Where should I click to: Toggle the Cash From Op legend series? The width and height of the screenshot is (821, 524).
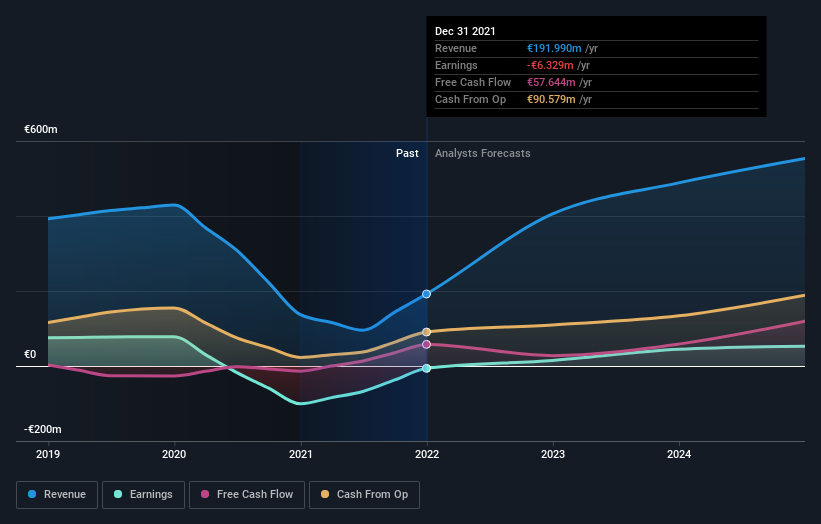click(x=364, y=495)
